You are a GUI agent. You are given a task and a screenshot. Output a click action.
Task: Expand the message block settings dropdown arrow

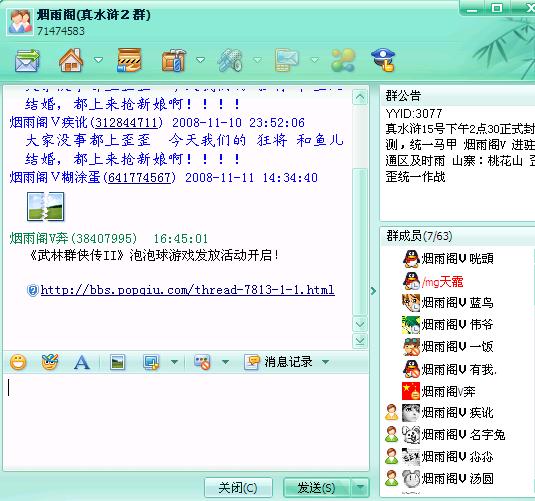[x=225, y=362]
